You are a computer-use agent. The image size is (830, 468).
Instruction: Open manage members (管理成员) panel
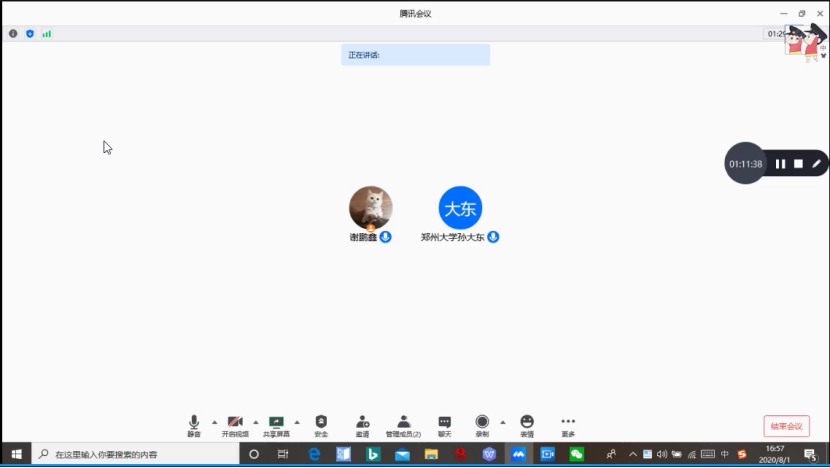pyautogui.click(x=403, y=424)
